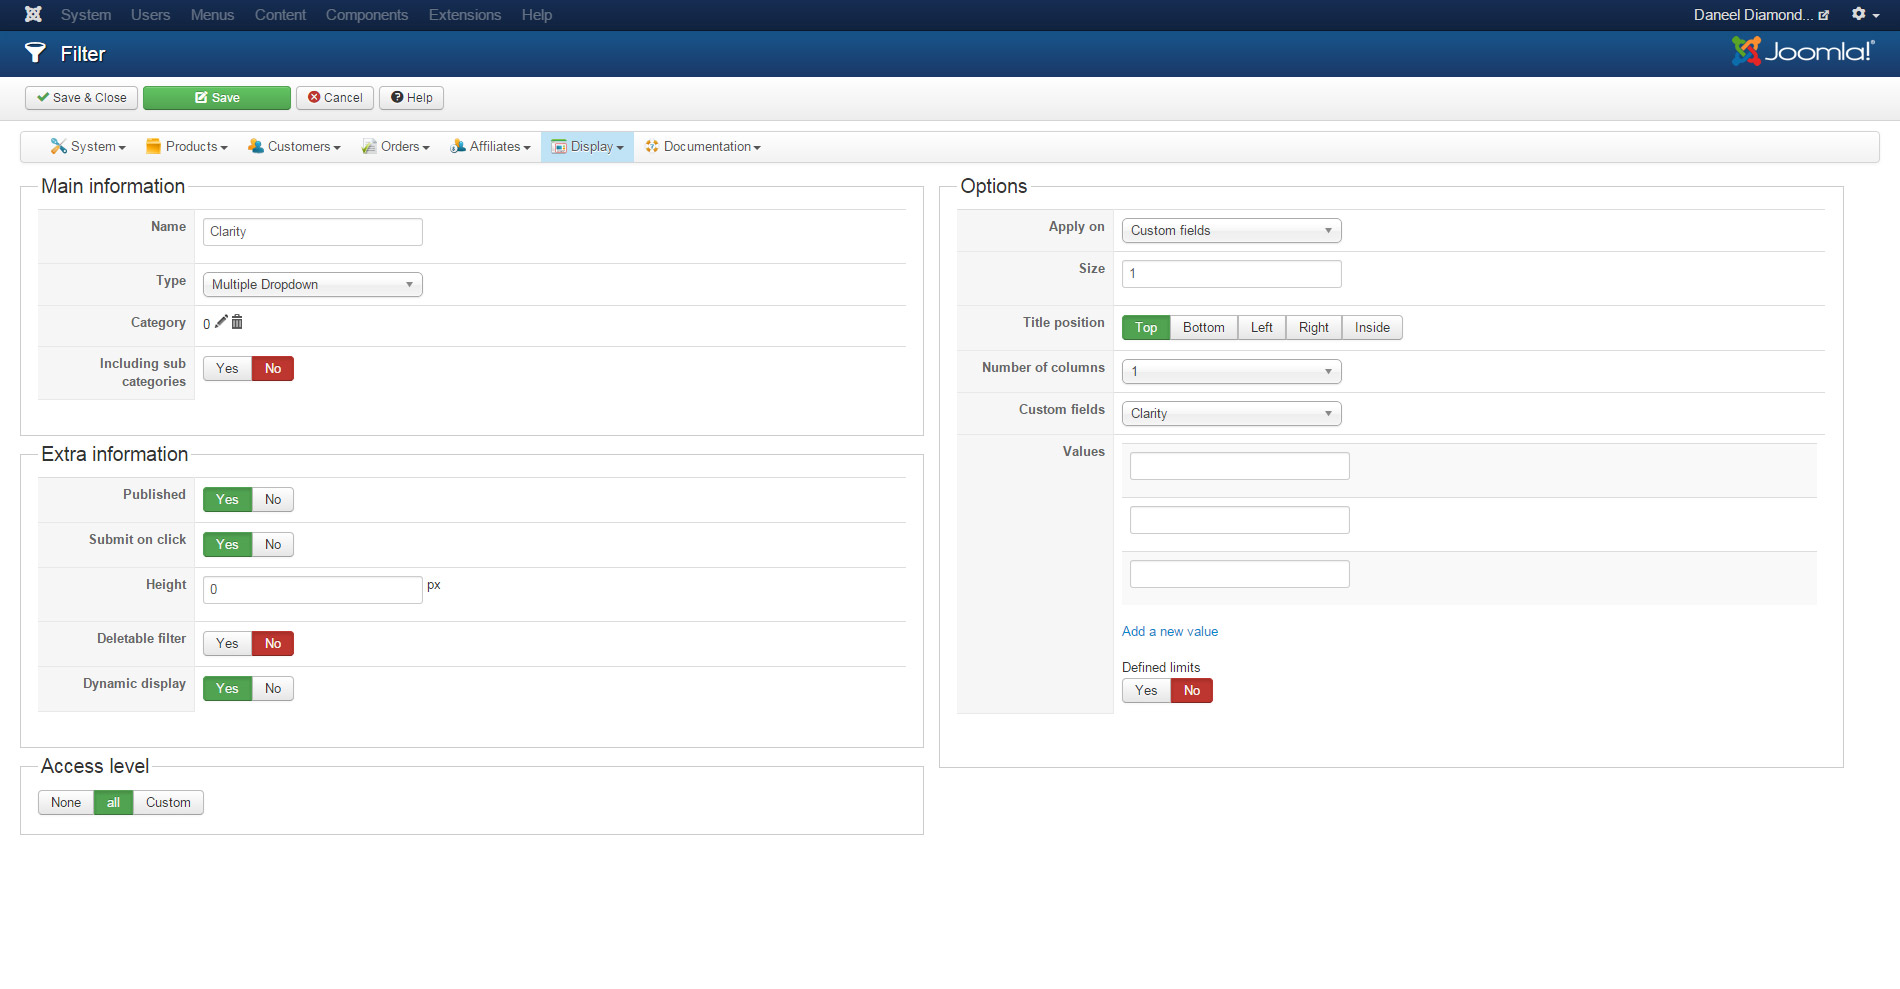Focus the first Values input field

click(x=1240, y=465)
